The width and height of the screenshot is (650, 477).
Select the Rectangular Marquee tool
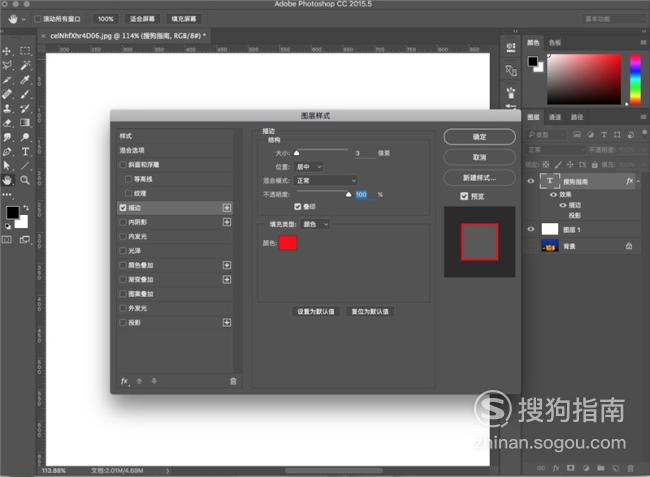point(25,51)
